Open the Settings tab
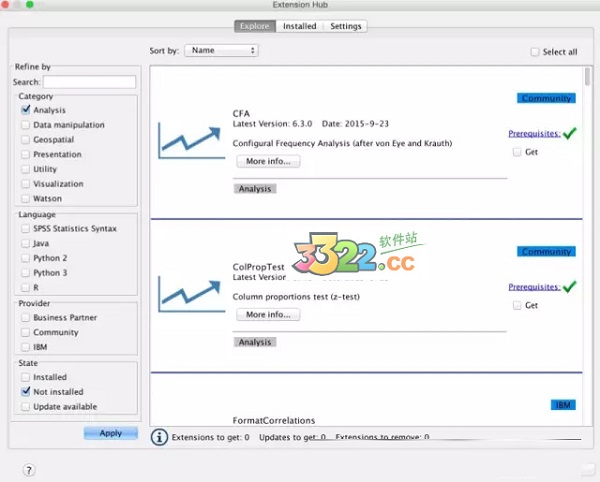Image resolution: width=600 pixels, height=482 pixels. click(346, 26)
